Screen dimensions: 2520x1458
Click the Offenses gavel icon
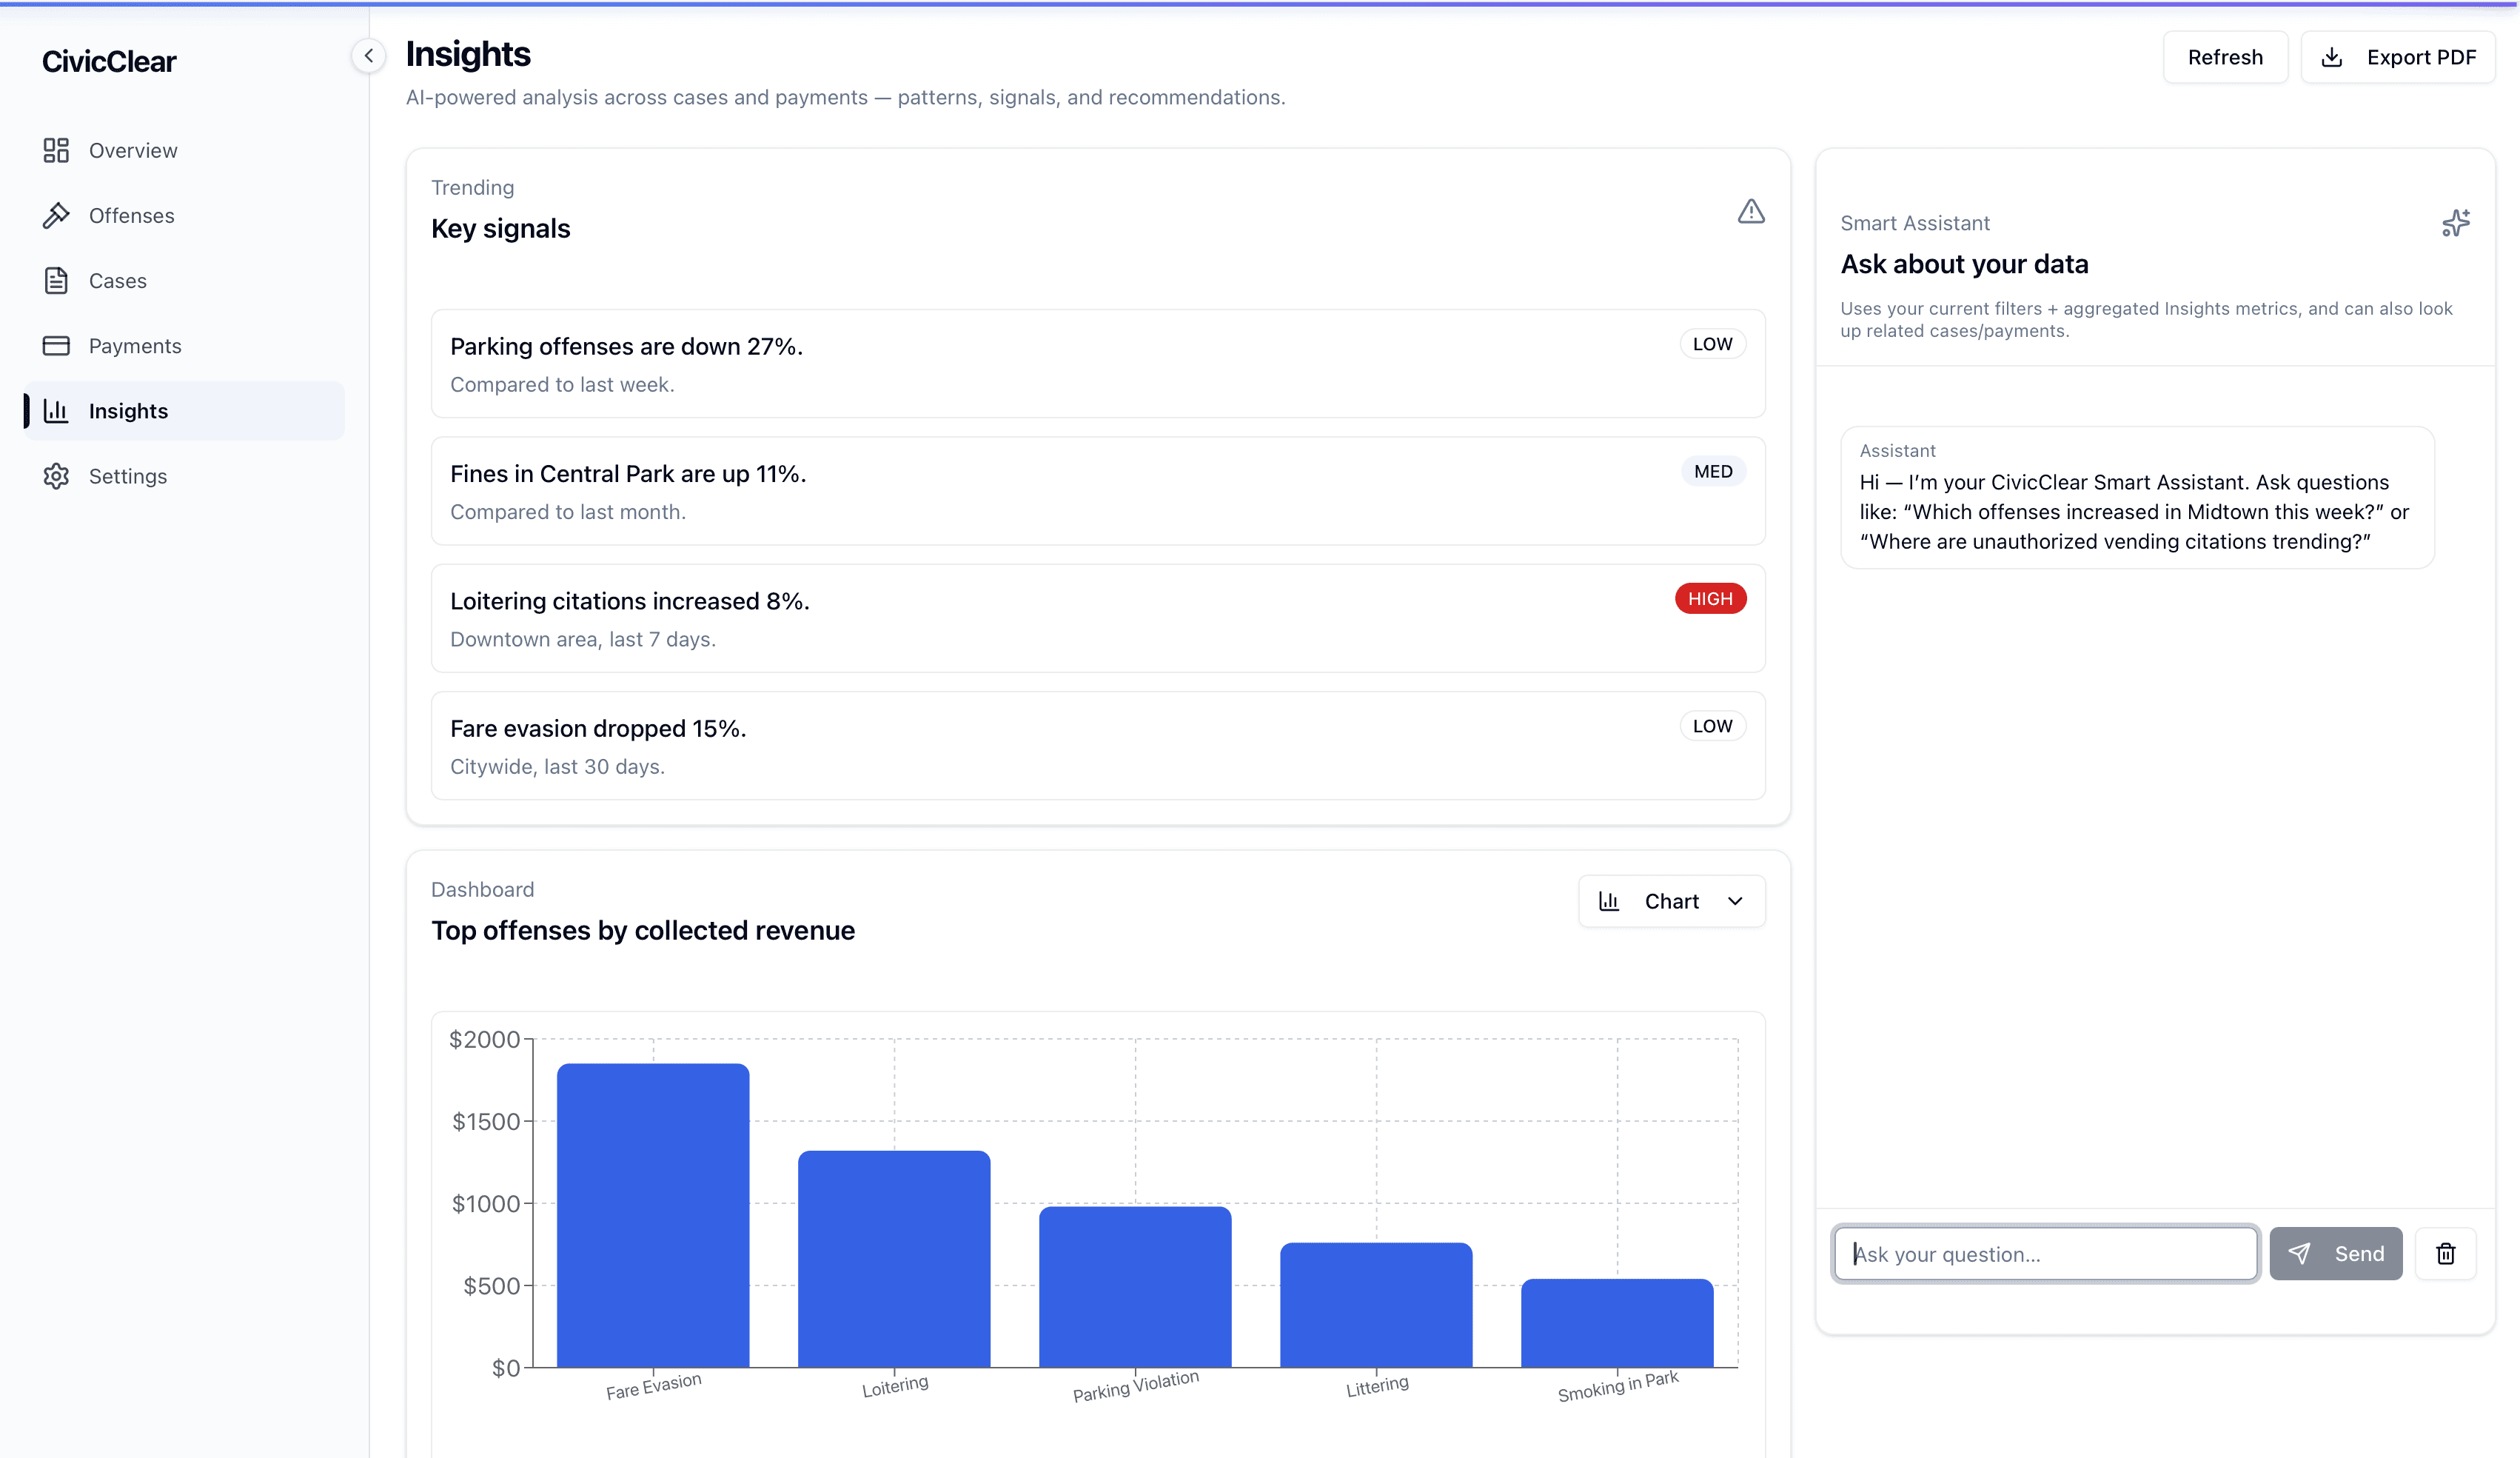tap(56, 215)
